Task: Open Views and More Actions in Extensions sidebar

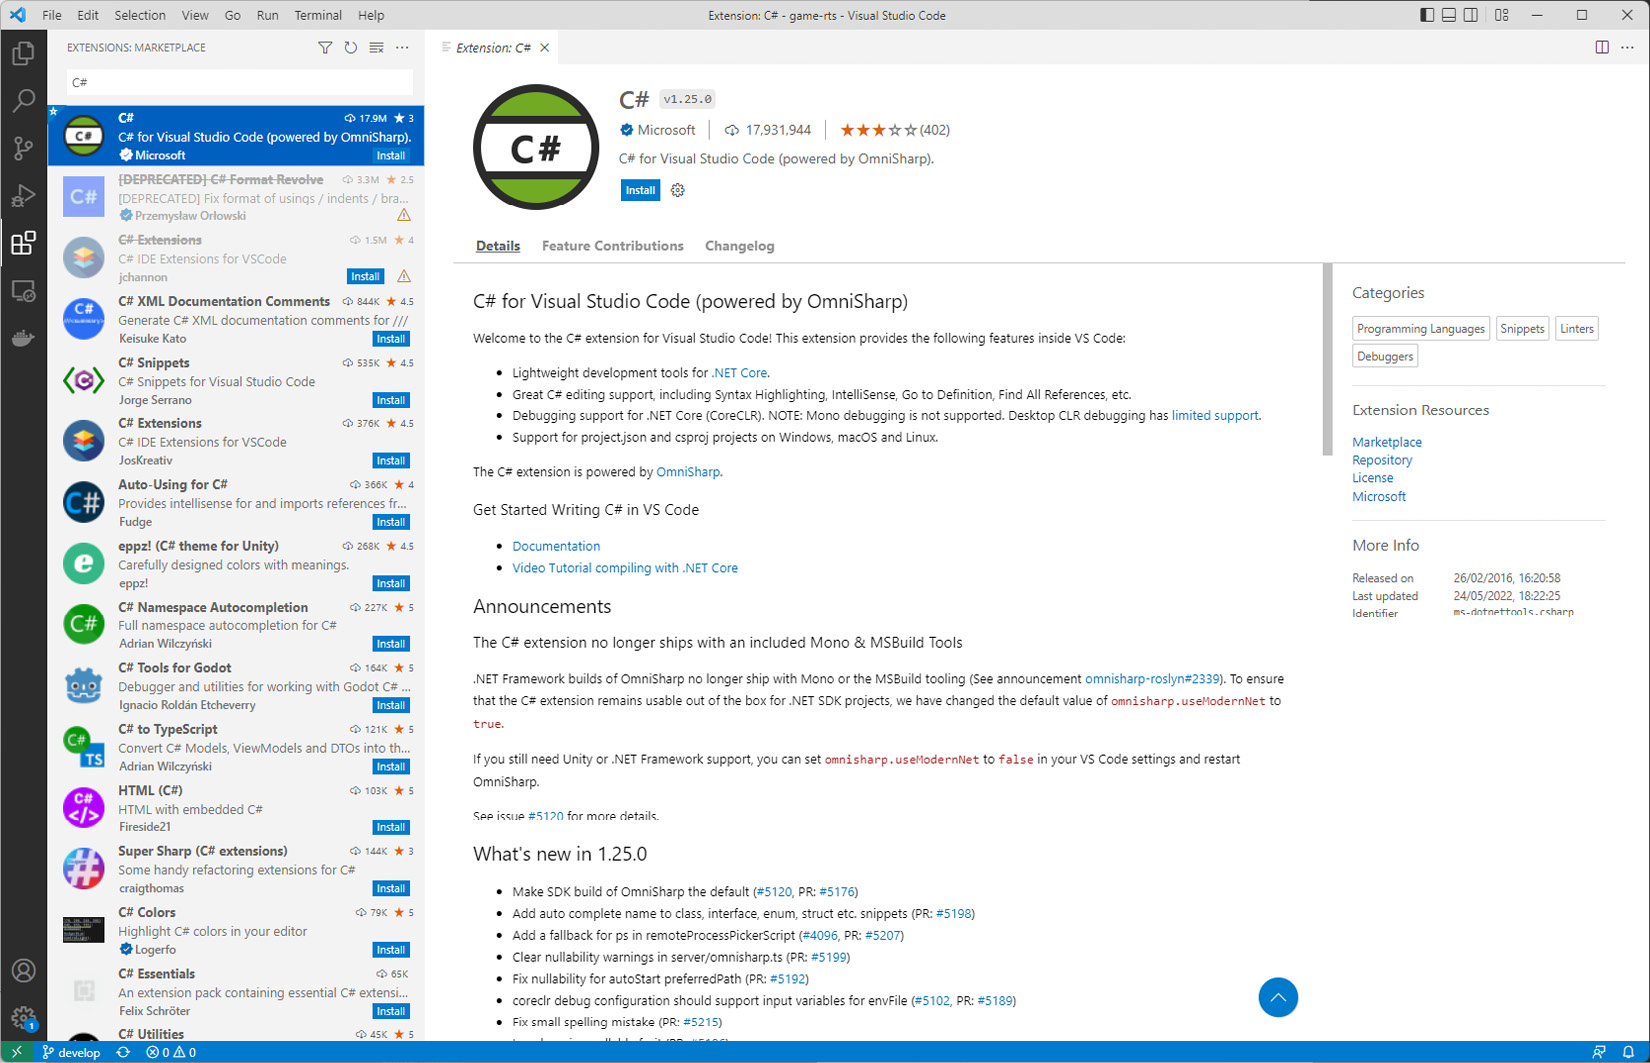Action: (x=402, y=47)
